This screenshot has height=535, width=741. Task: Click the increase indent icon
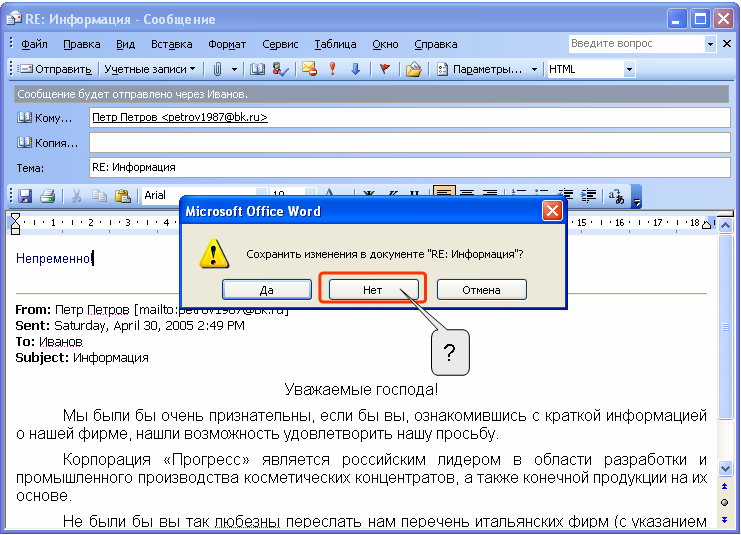pyautogui.click(x=589, y=195)
